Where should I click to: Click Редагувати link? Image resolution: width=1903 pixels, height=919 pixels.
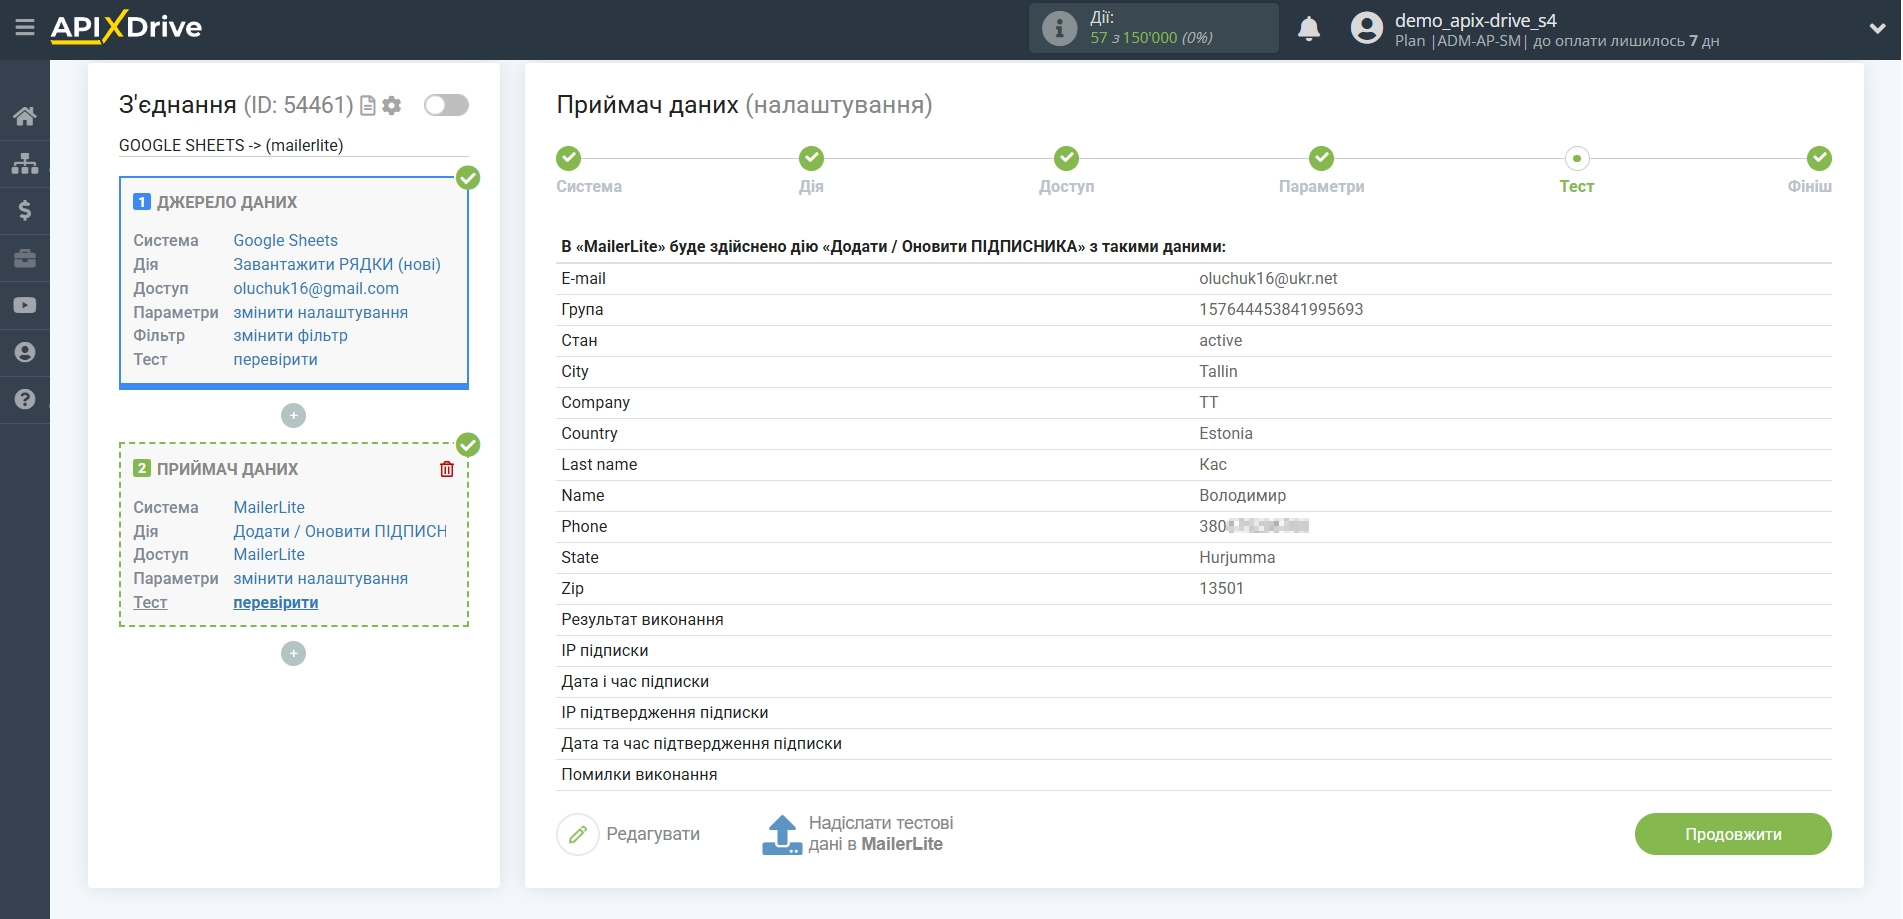(x=653, y=834)
